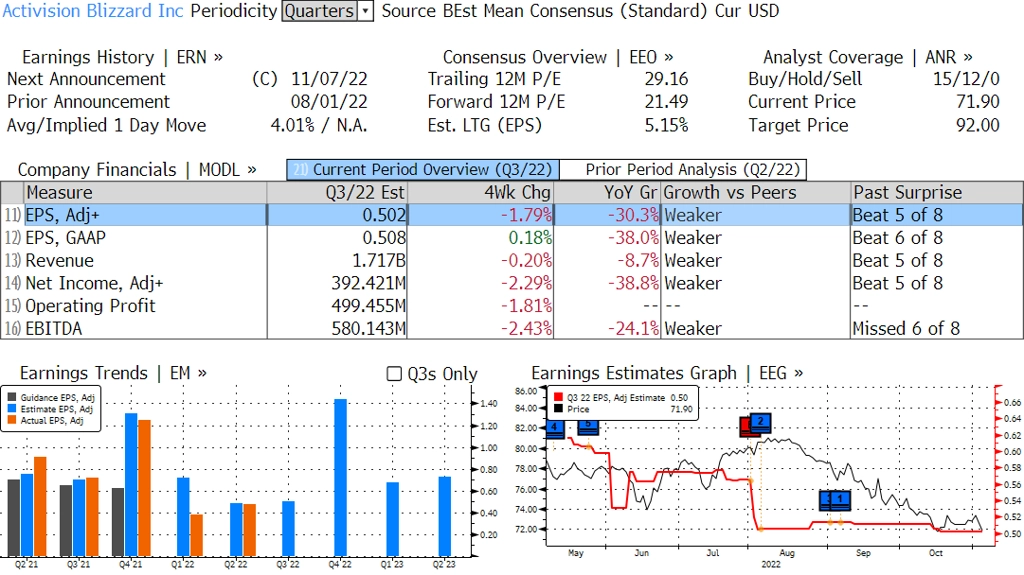1024x575 pixels.
Task: Click the Prior Announcement date 08/01/22
Action: coord(329,102)
